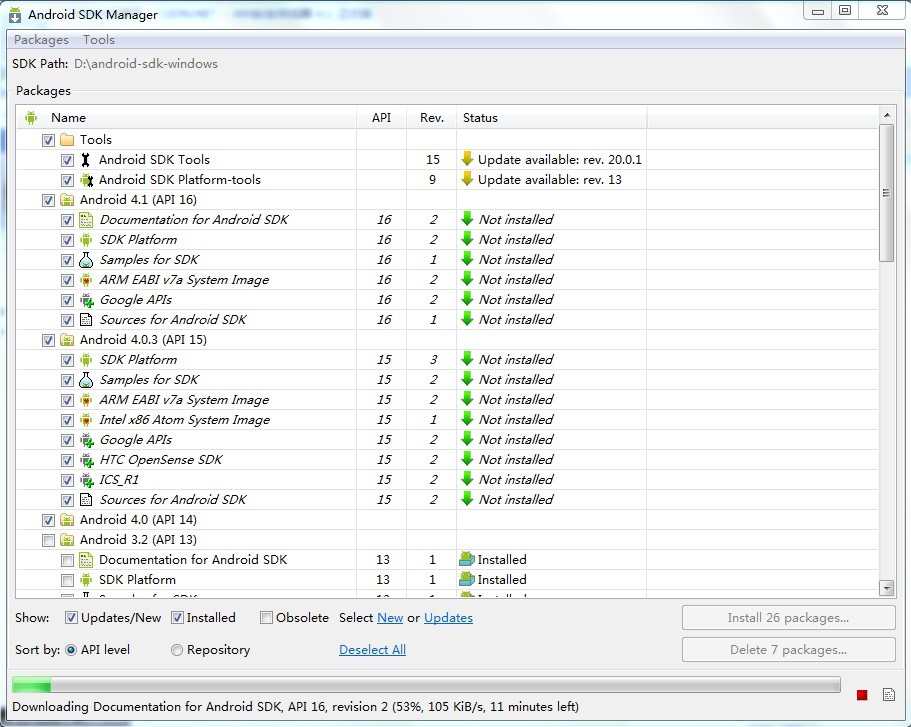Click the download progress bar
This screenshot has width=911, height=727.
click(x=426, y=685)
